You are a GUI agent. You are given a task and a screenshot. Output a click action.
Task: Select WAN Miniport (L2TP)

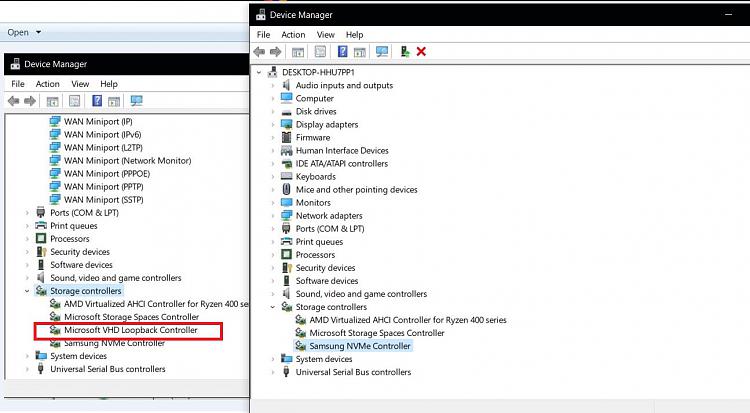coord(103,147)
